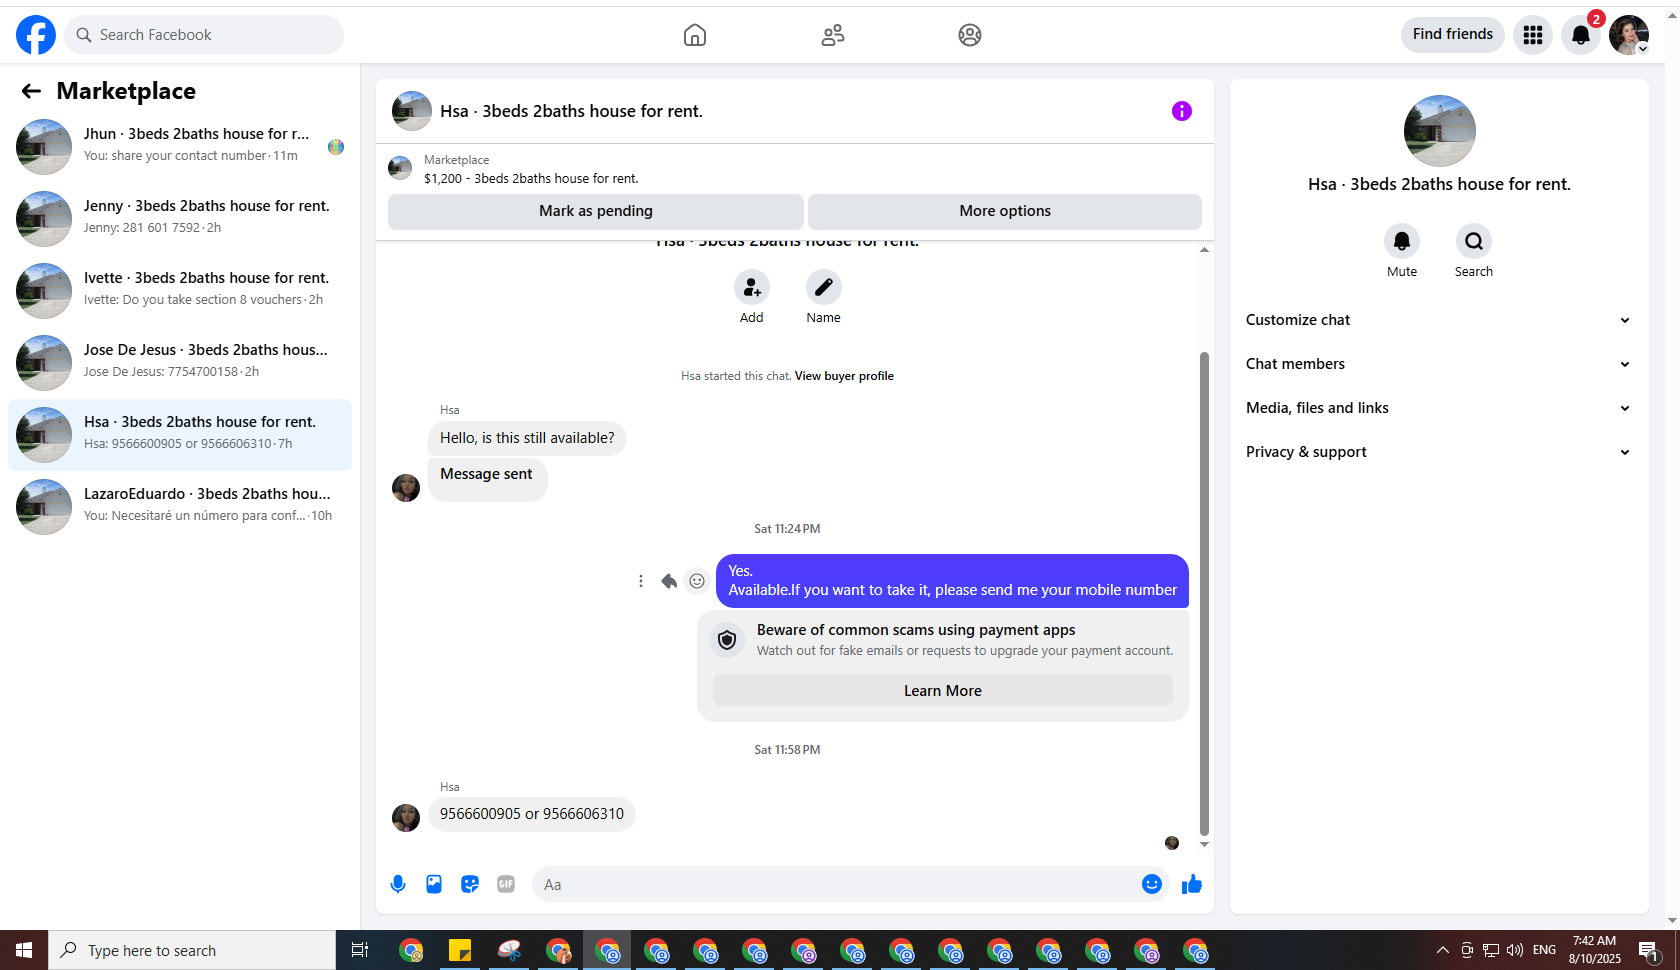
Task: Open the Jhun conversation
Action: click(180, 147)
